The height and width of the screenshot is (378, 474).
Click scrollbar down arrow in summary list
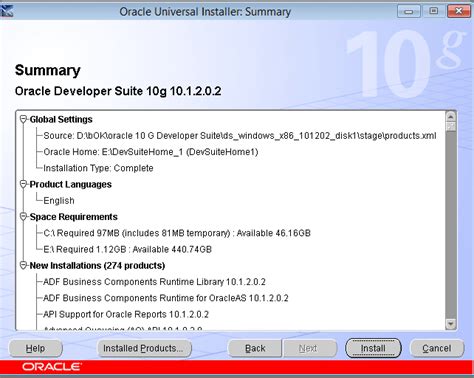pyautogui.click(x=451, y=324)
